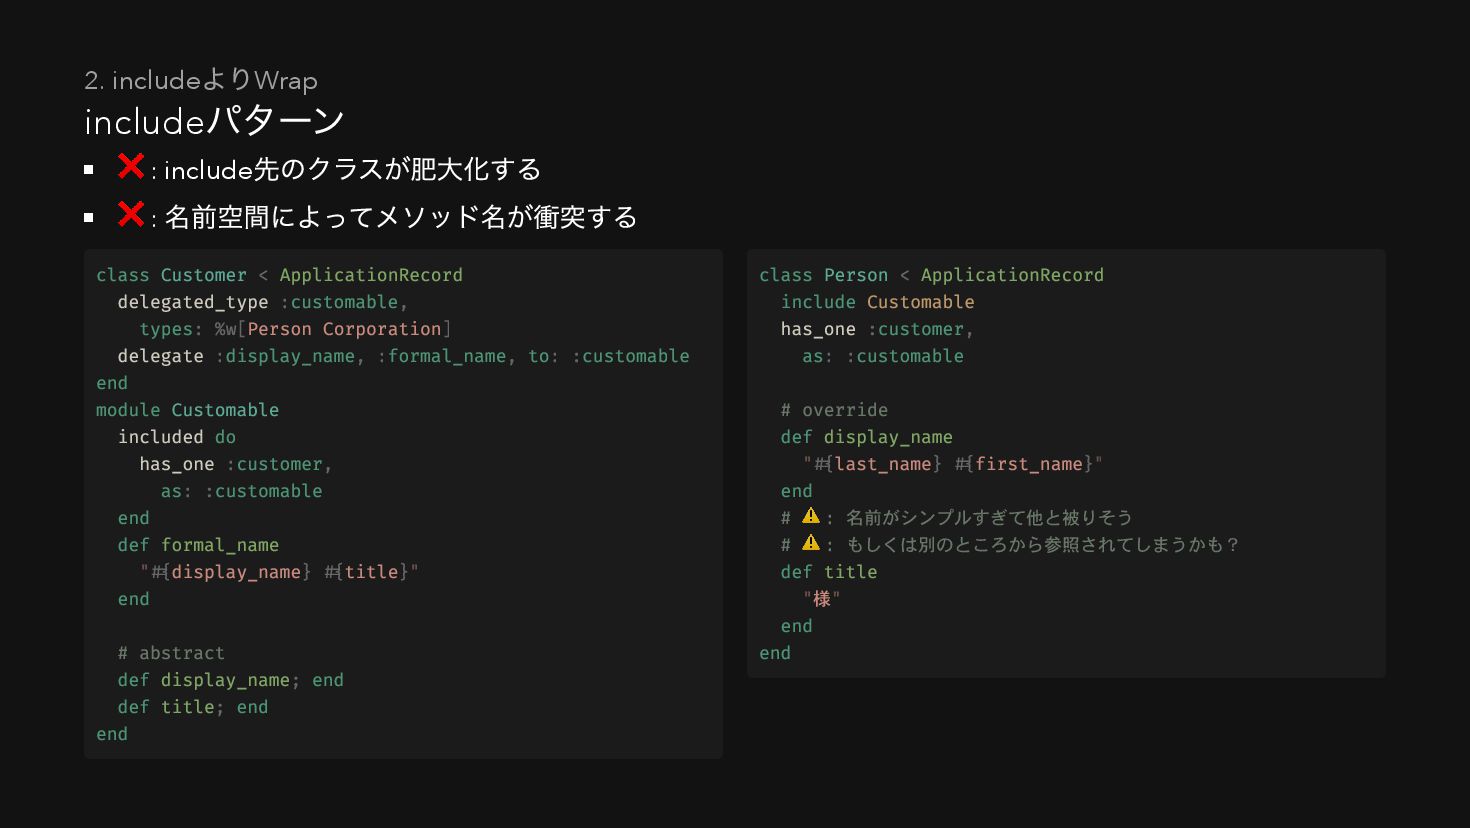Image resolution: width=1470 pixels, height=828 pixels.
Task: Click the last_name first_name interpolation string
Action: pyautogui.click(x=952, y=464)
